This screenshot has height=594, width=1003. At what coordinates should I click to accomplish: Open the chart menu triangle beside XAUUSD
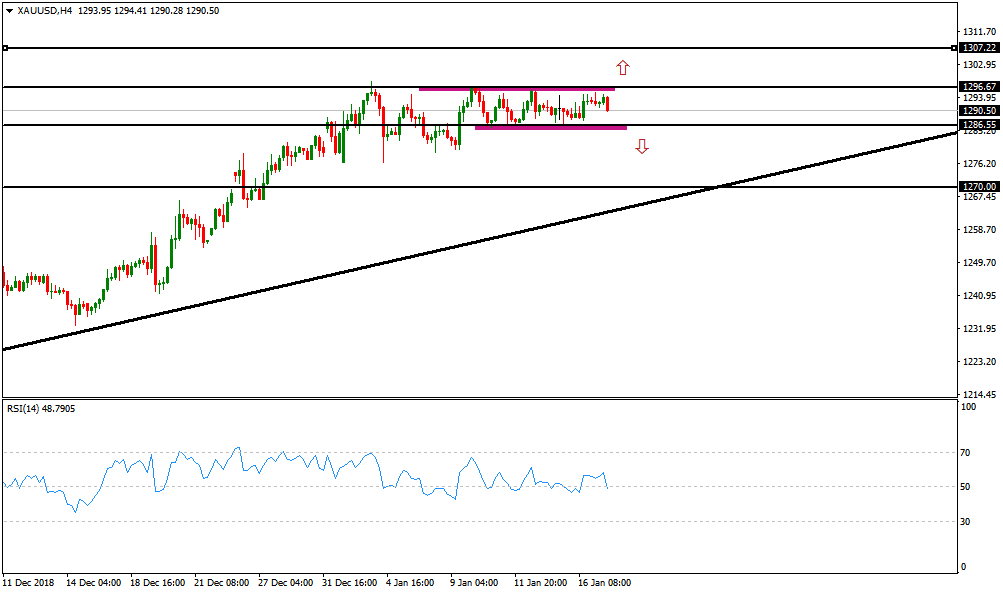[x=9, y=10]
